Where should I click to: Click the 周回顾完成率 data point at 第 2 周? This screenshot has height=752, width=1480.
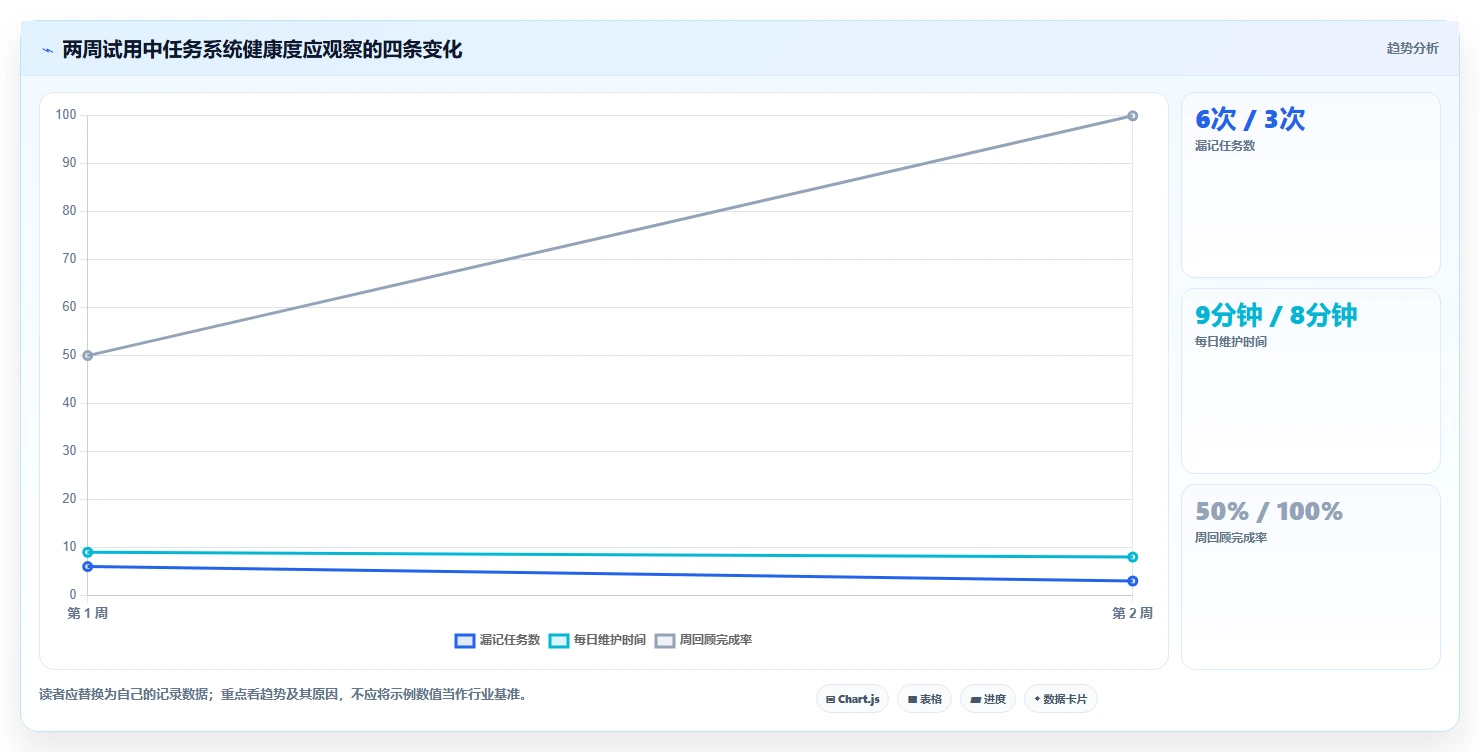pyautogui.click(x=1132, y=116)
